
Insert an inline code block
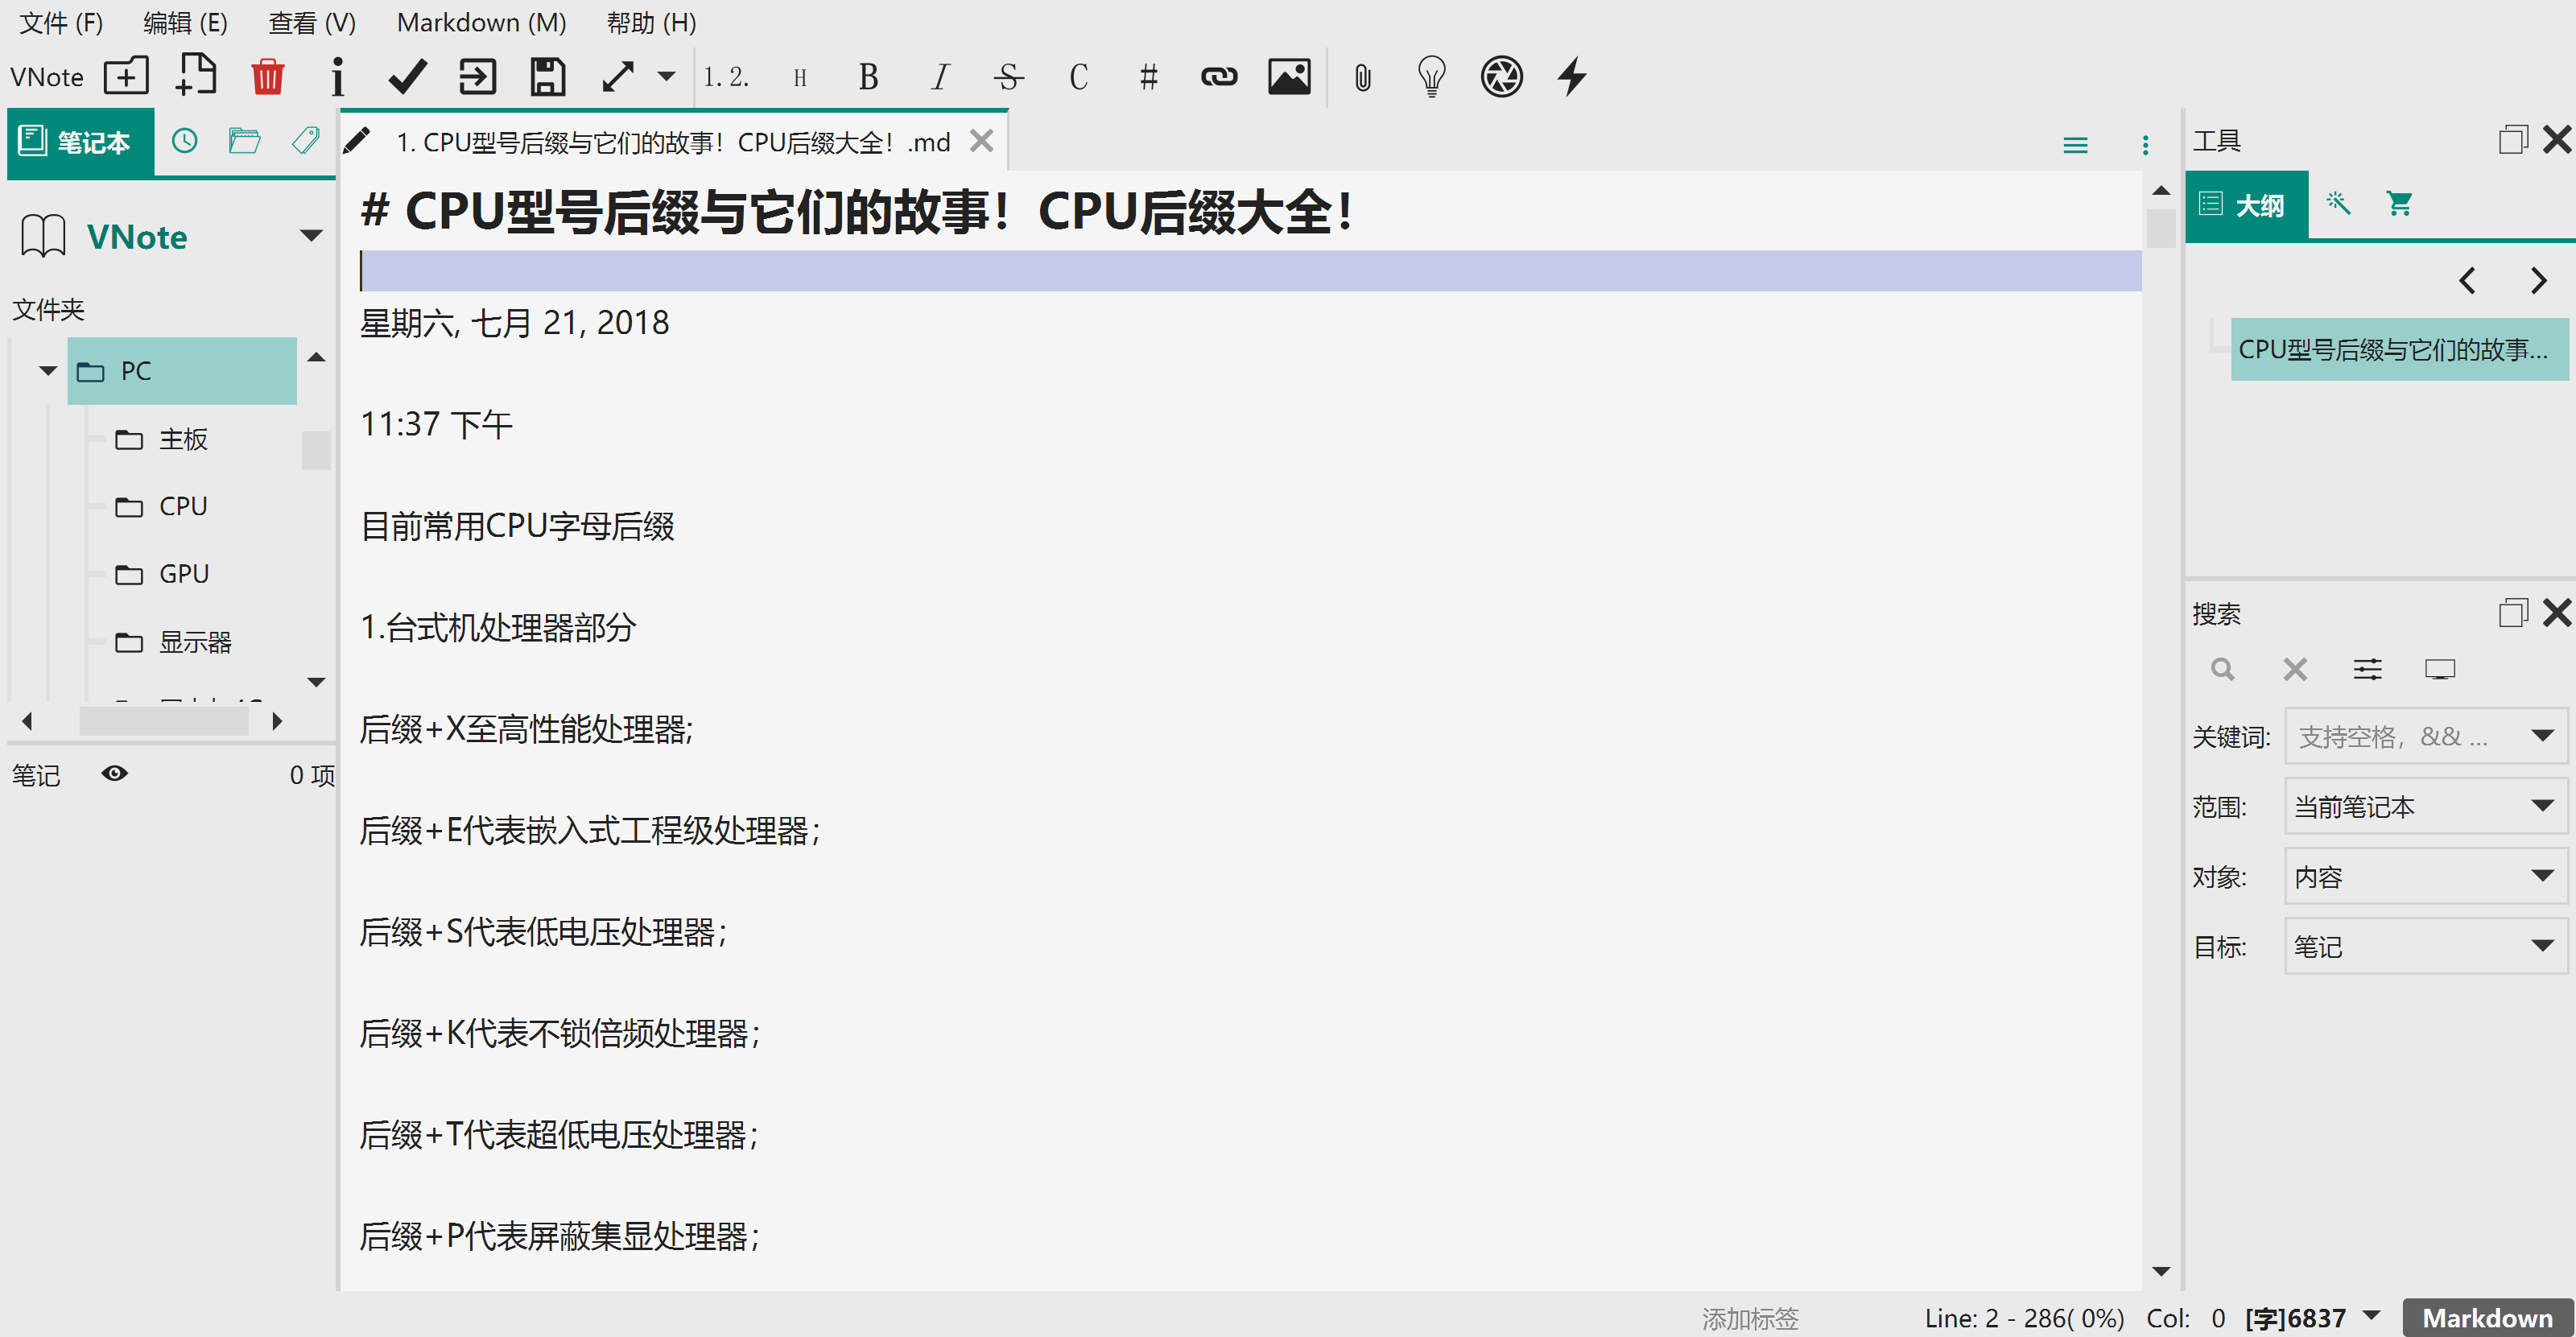[x=1078, y=76]
